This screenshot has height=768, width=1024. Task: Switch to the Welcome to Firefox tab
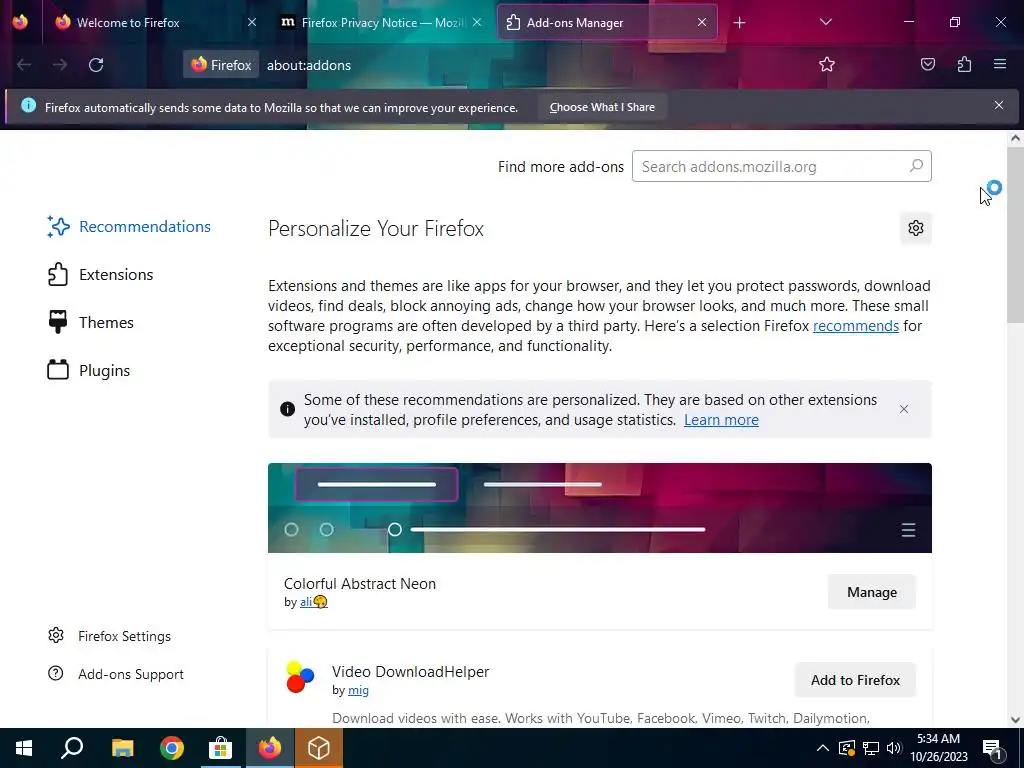tap(155, 22)
